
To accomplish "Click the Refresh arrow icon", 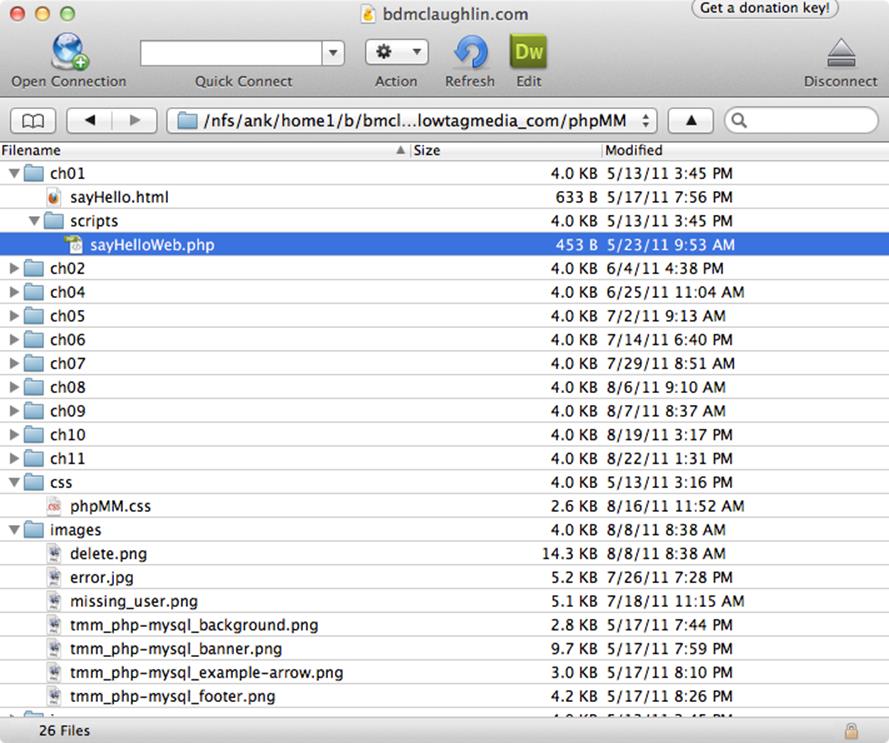I will pos(471,52).
